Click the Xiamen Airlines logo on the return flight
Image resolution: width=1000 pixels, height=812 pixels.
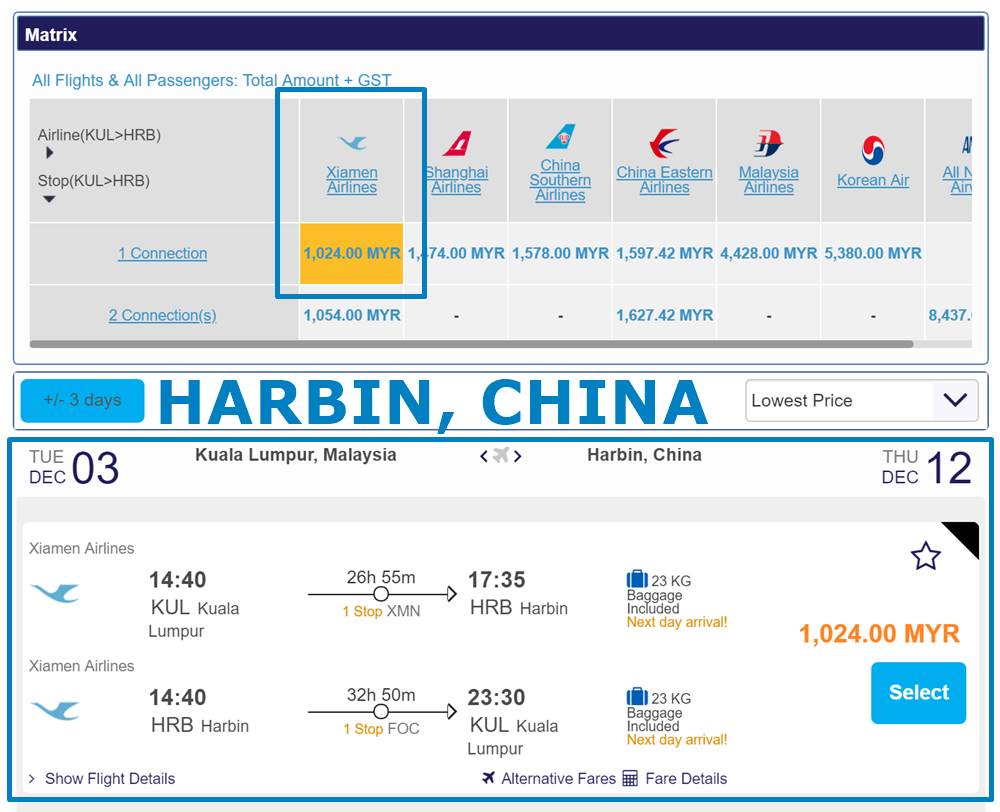pyautogui.click(x=55, y=711)
